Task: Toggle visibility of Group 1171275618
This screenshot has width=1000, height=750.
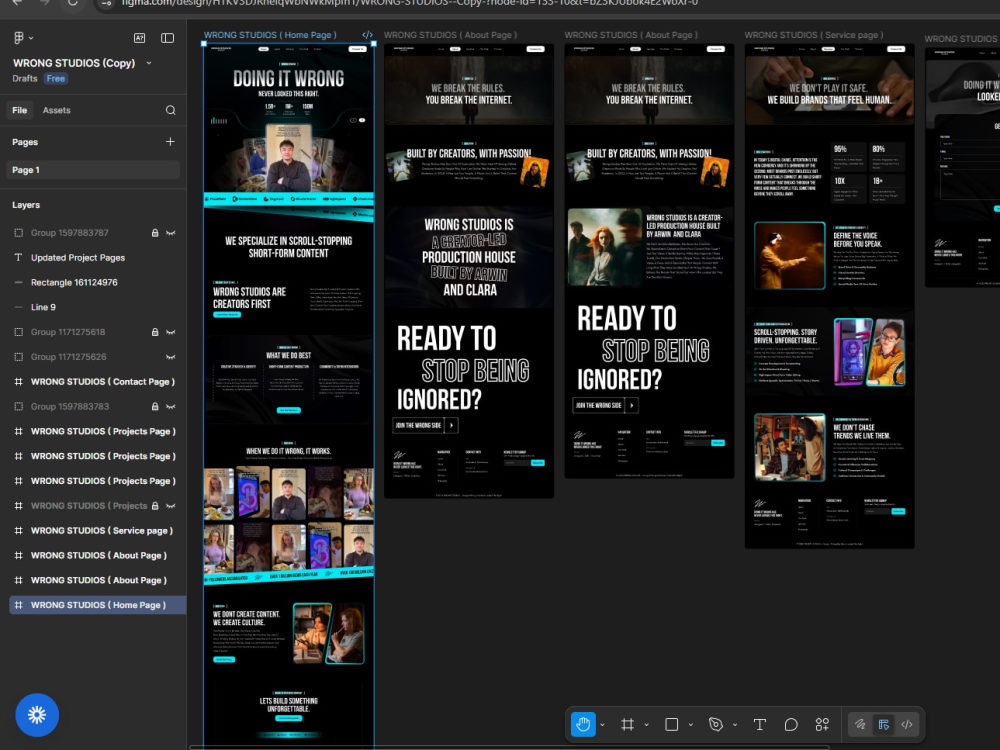Action: [x=170, y=332]
